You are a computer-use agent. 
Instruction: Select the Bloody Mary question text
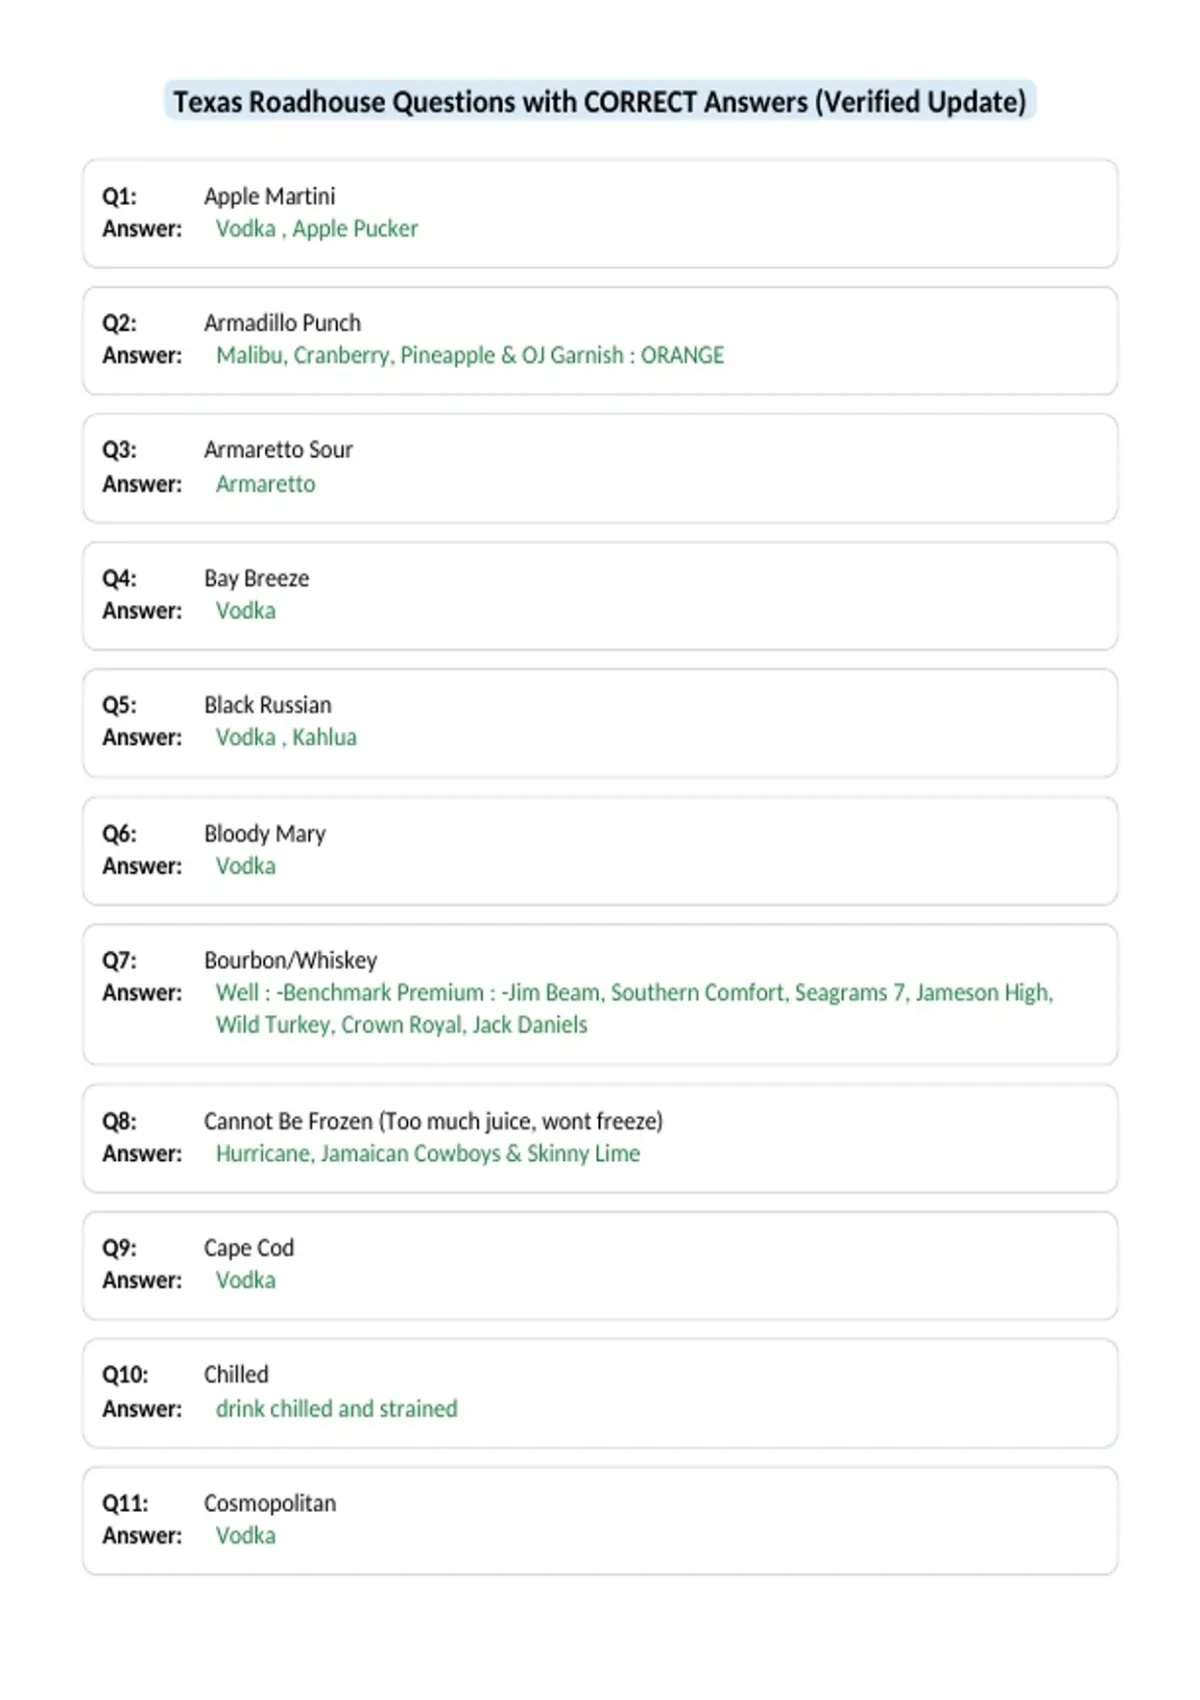point(265,834)
